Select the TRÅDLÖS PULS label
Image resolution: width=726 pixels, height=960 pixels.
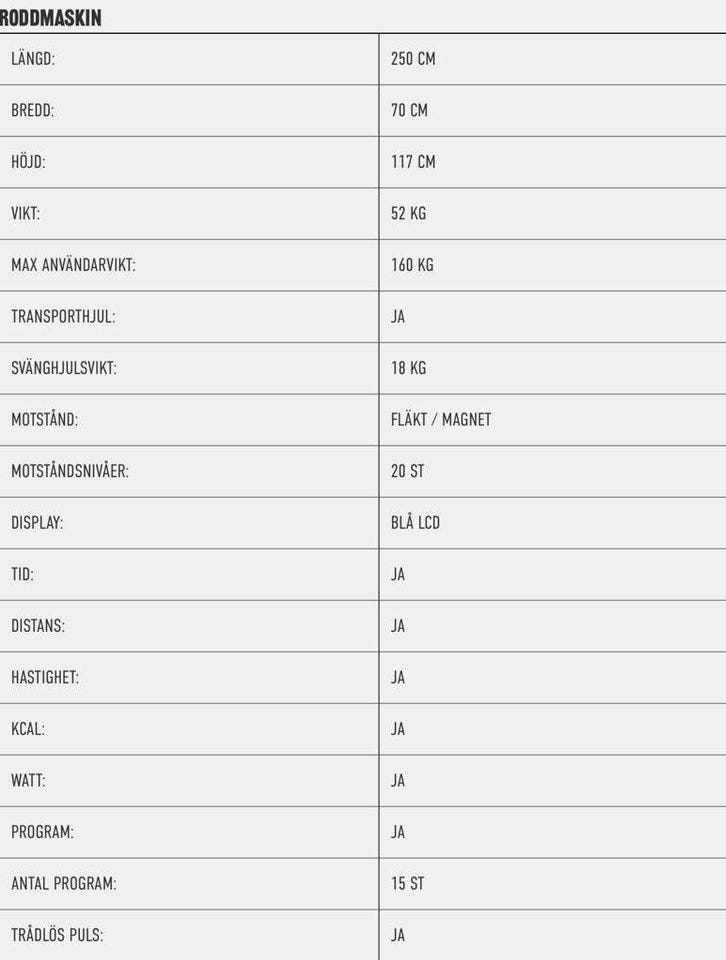click(57, 936)
